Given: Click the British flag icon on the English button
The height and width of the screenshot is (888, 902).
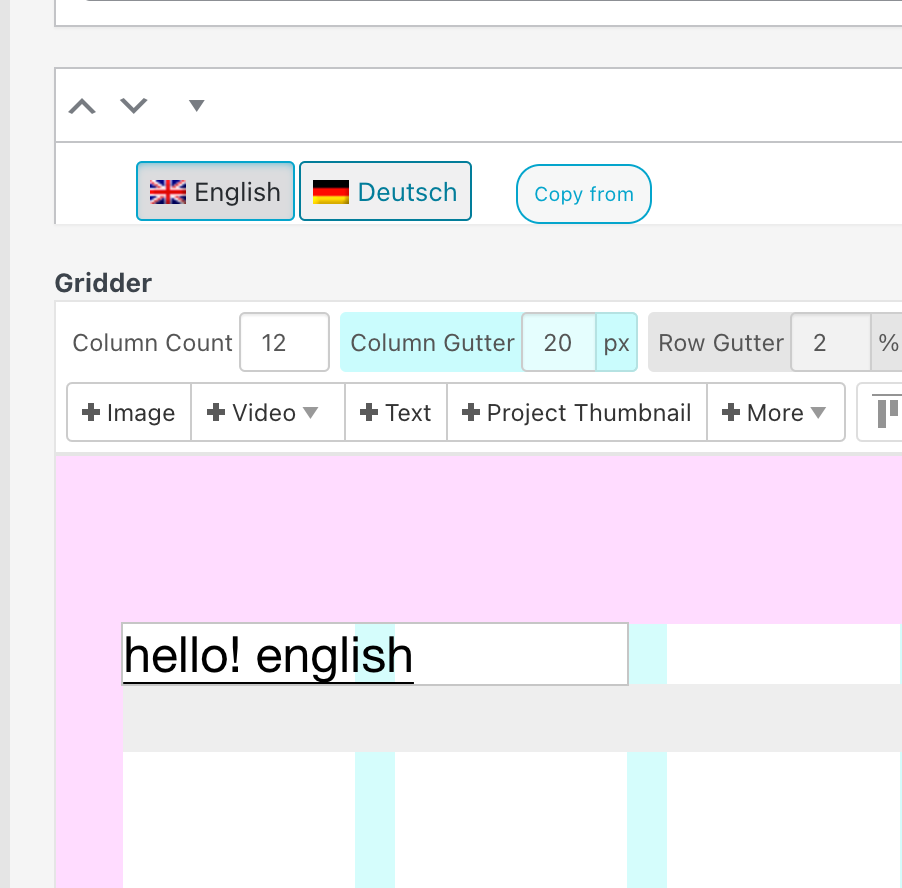Looking at the screenshot, I should 166,191.
